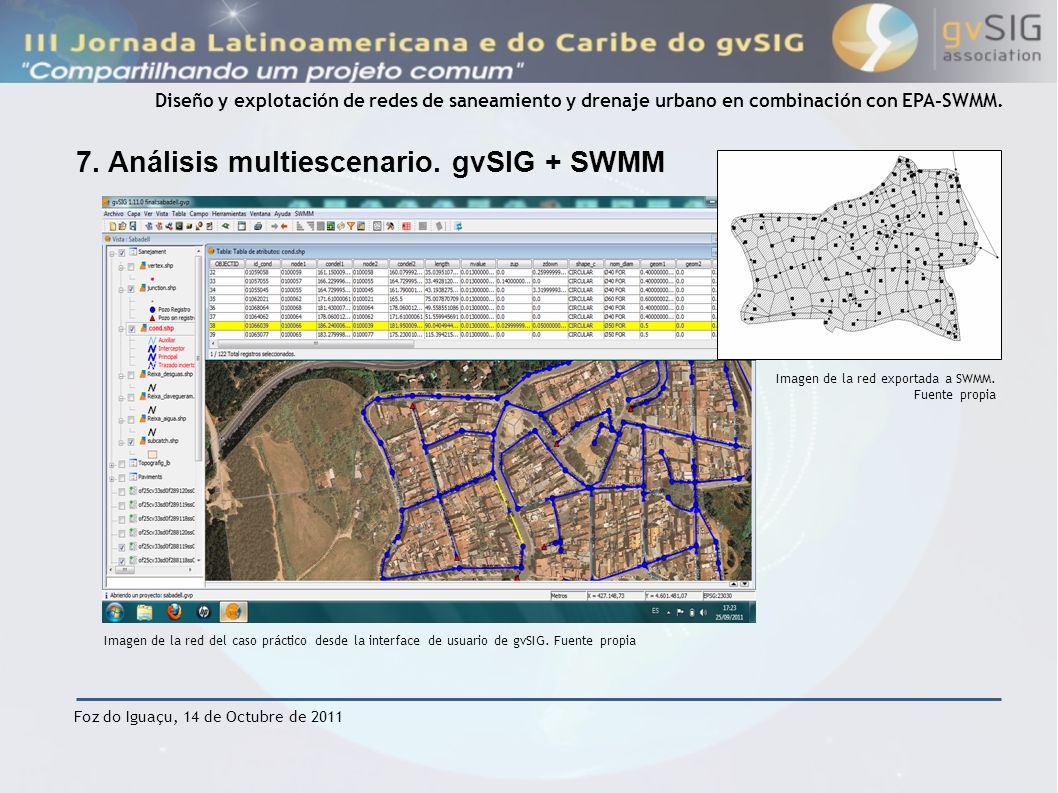Click the grey right arrow toolbar icon

click(275, 226)
